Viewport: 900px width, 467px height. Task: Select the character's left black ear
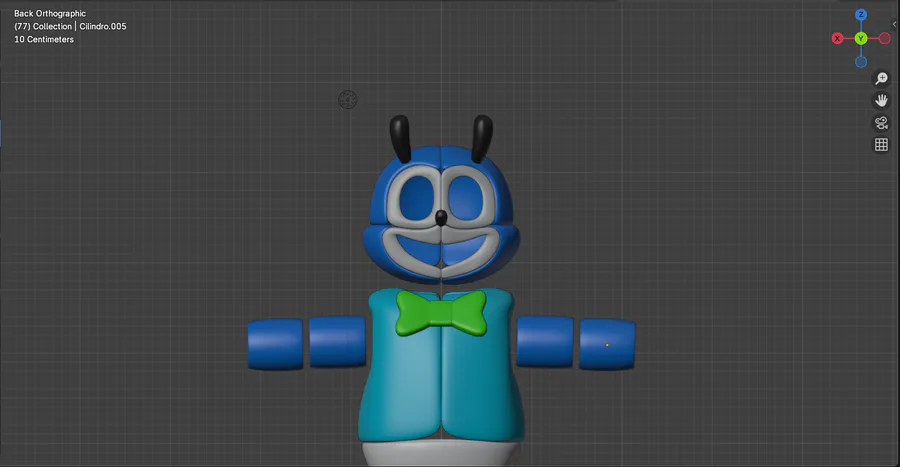point(400,138)
